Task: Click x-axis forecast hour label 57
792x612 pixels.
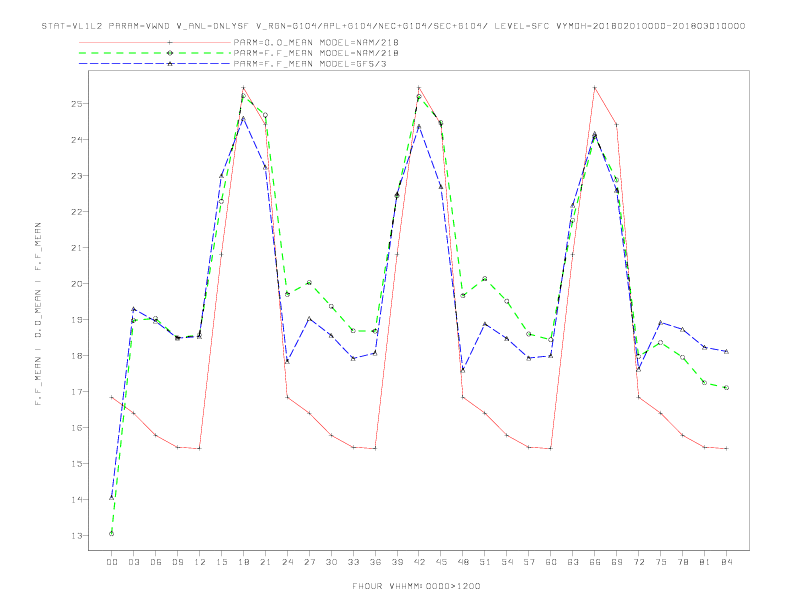Action: coord(529,562)
